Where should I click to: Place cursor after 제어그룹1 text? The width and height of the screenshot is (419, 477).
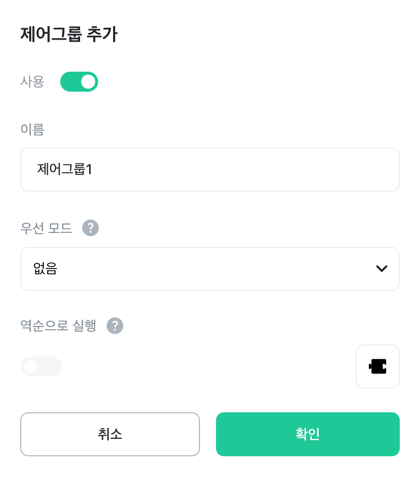(93, 169)
